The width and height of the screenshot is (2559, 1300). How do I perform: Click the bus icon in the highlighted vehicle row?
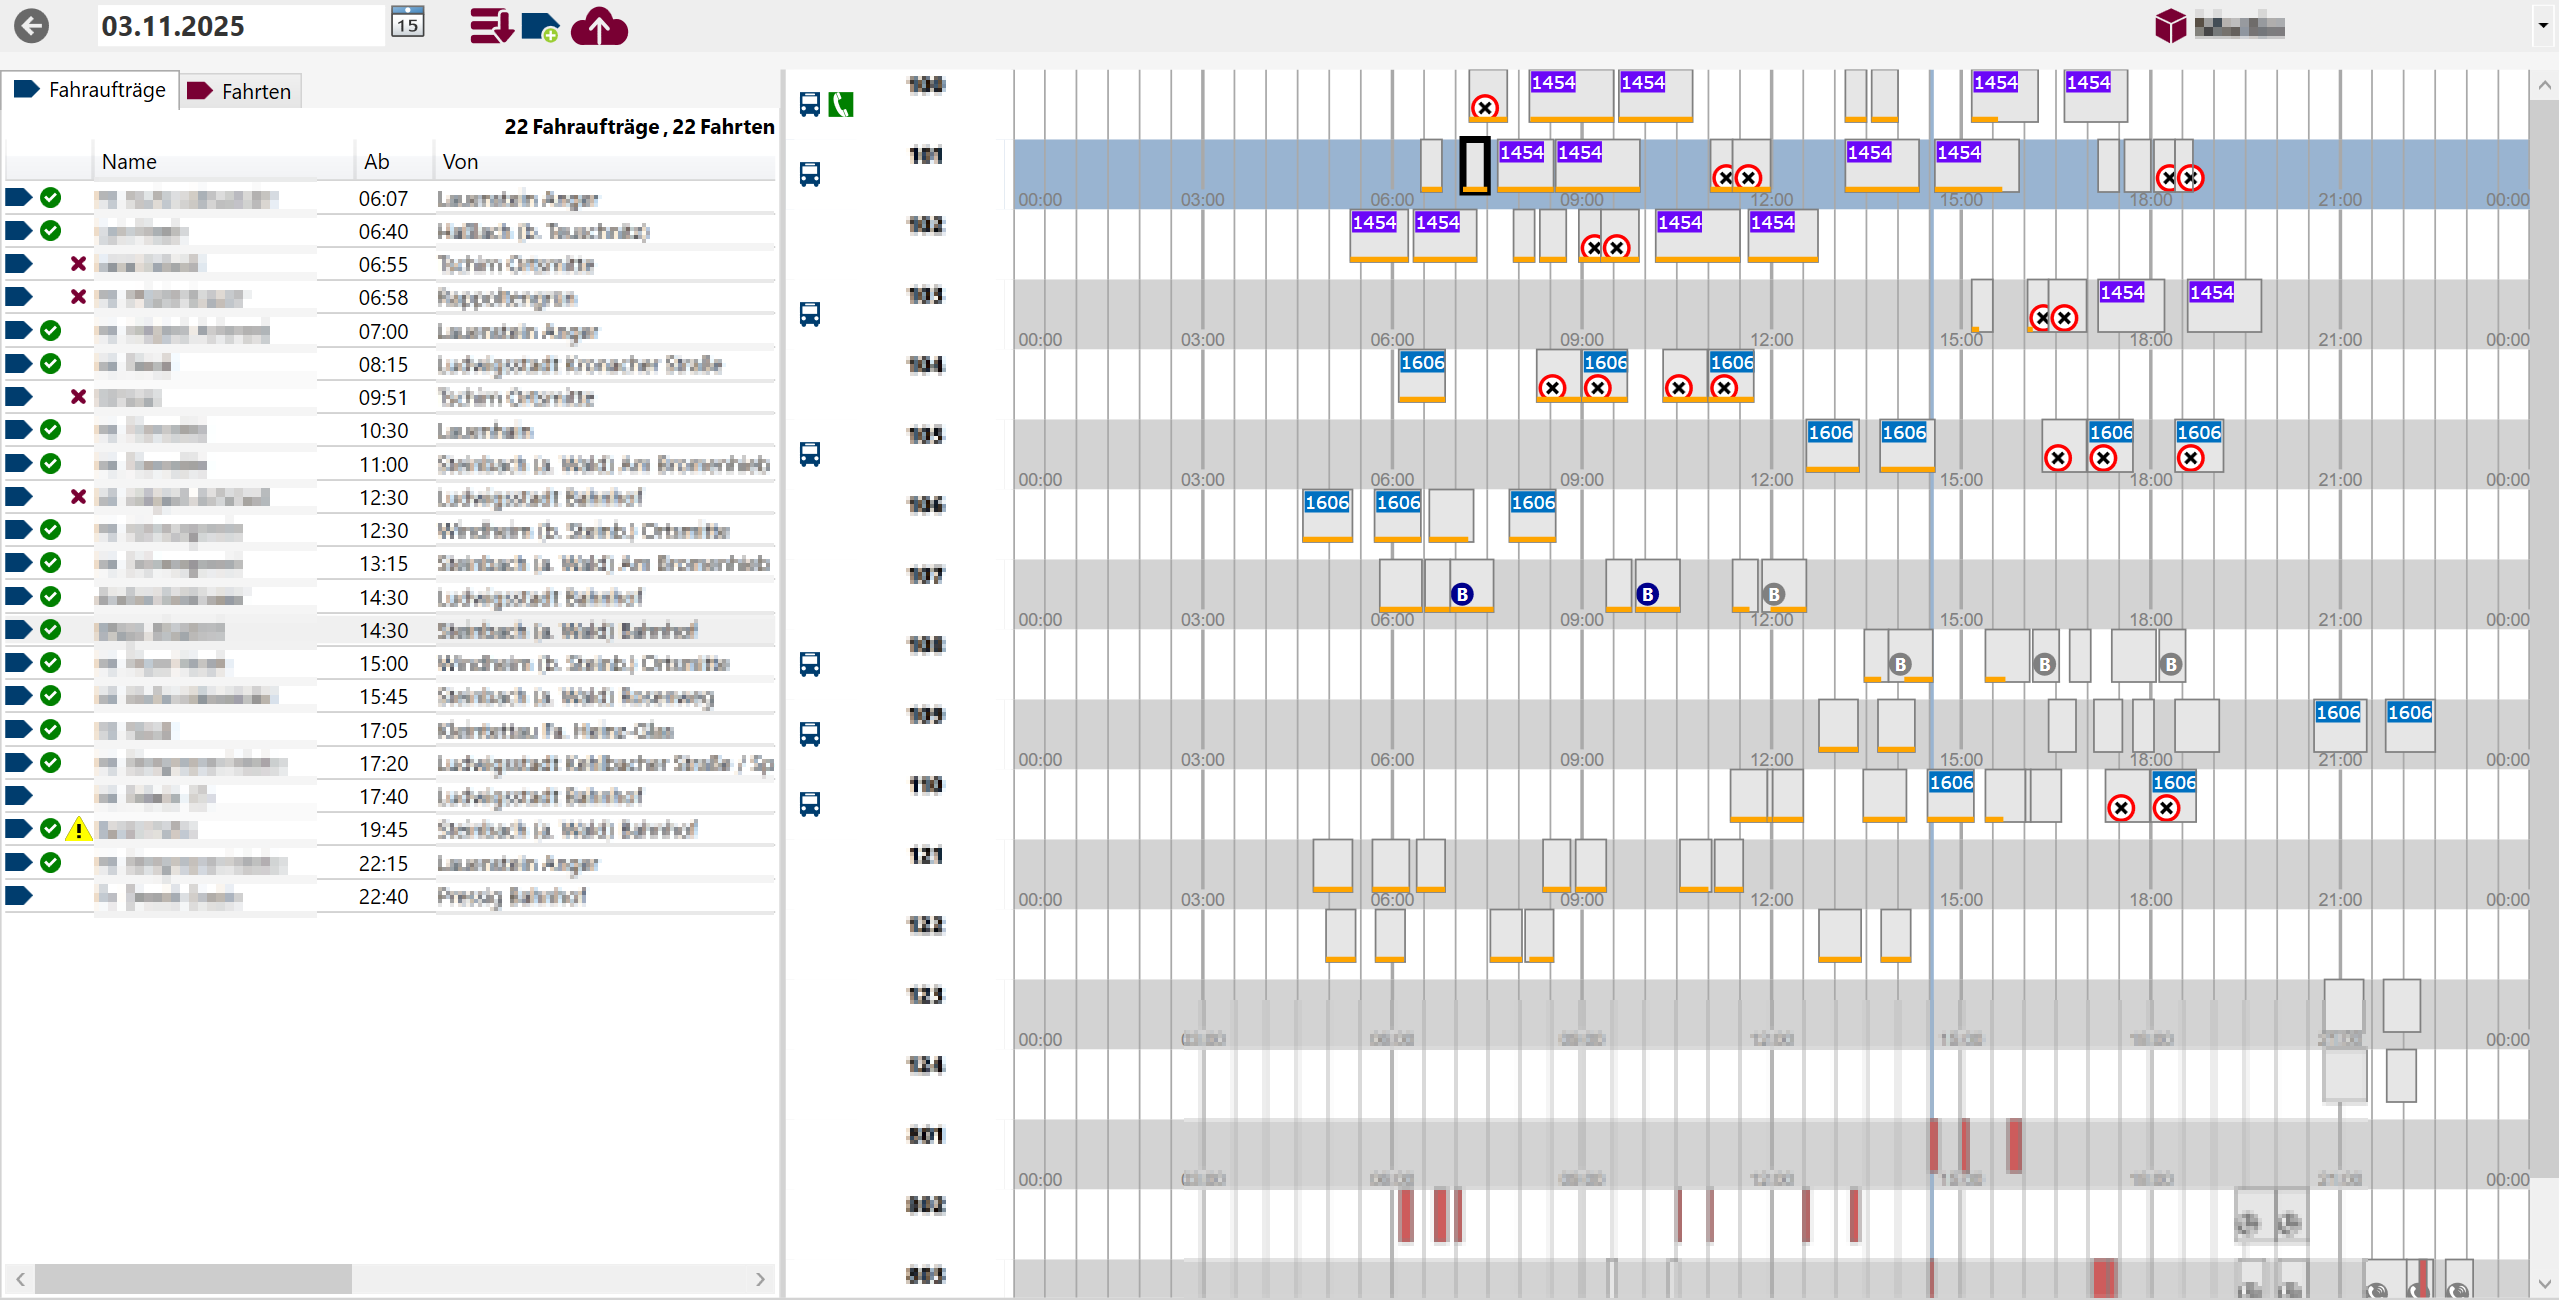pos(810,174)
